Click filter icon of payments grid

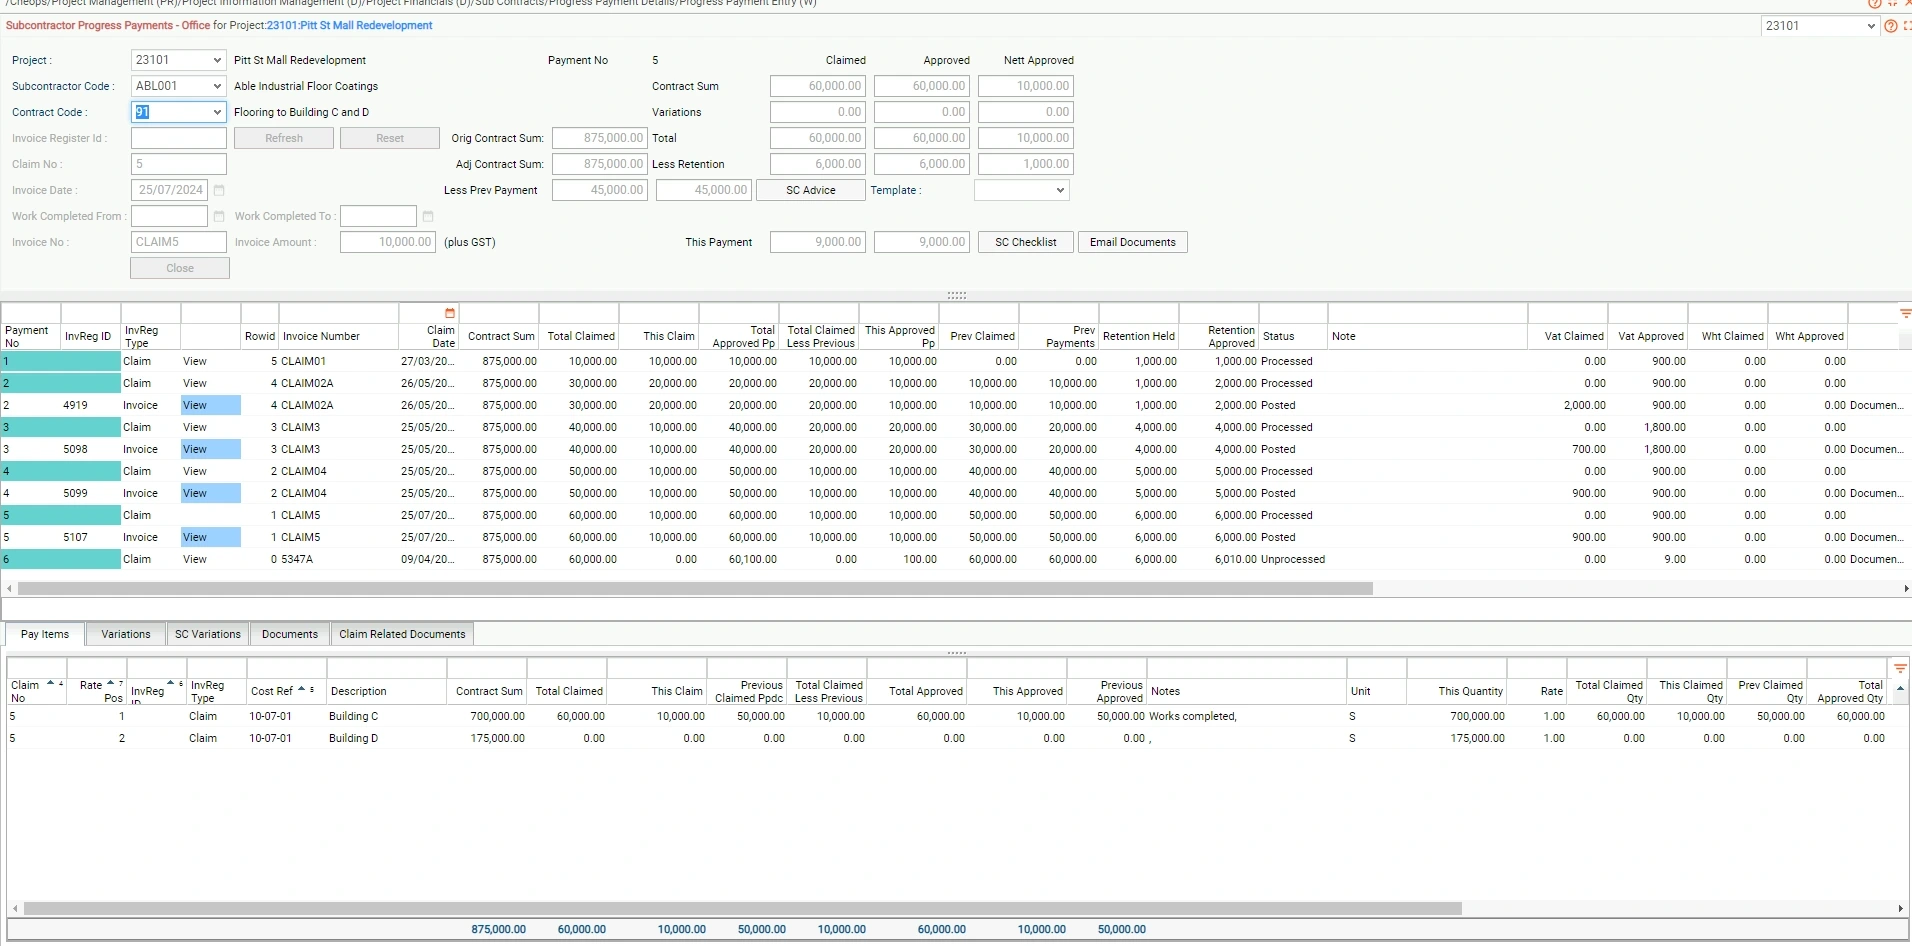pos(1904,313)
